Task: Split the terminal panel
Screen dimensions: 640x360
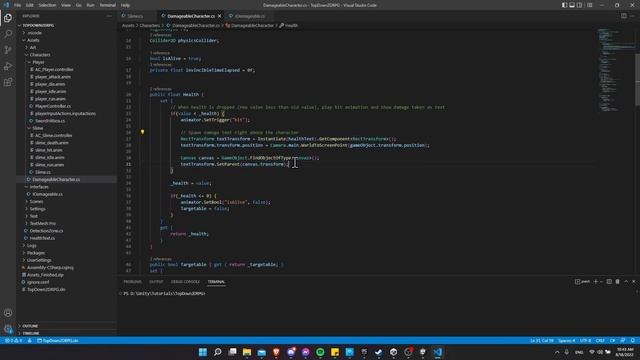Action: click(x=609, y=282)
